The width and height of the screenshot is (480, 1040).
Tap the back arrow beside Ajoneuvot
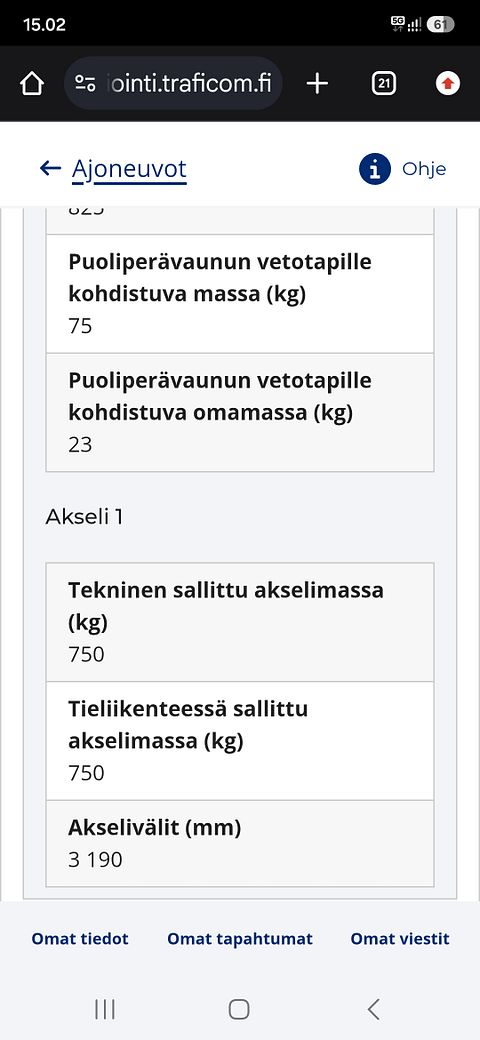tap(50, 168)
